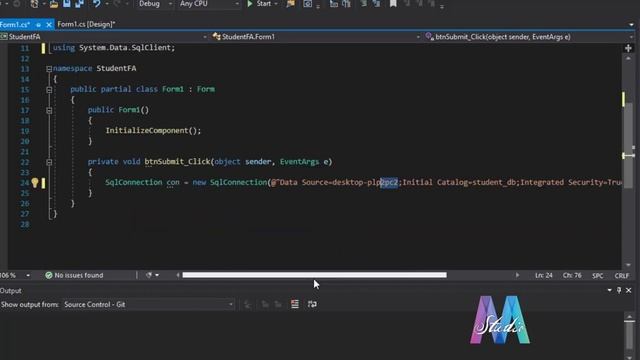The height and width of the screenshot is (360, 640).
Task: Toggle auto hide pin on Output panel
Action: [x=619, y=290]
